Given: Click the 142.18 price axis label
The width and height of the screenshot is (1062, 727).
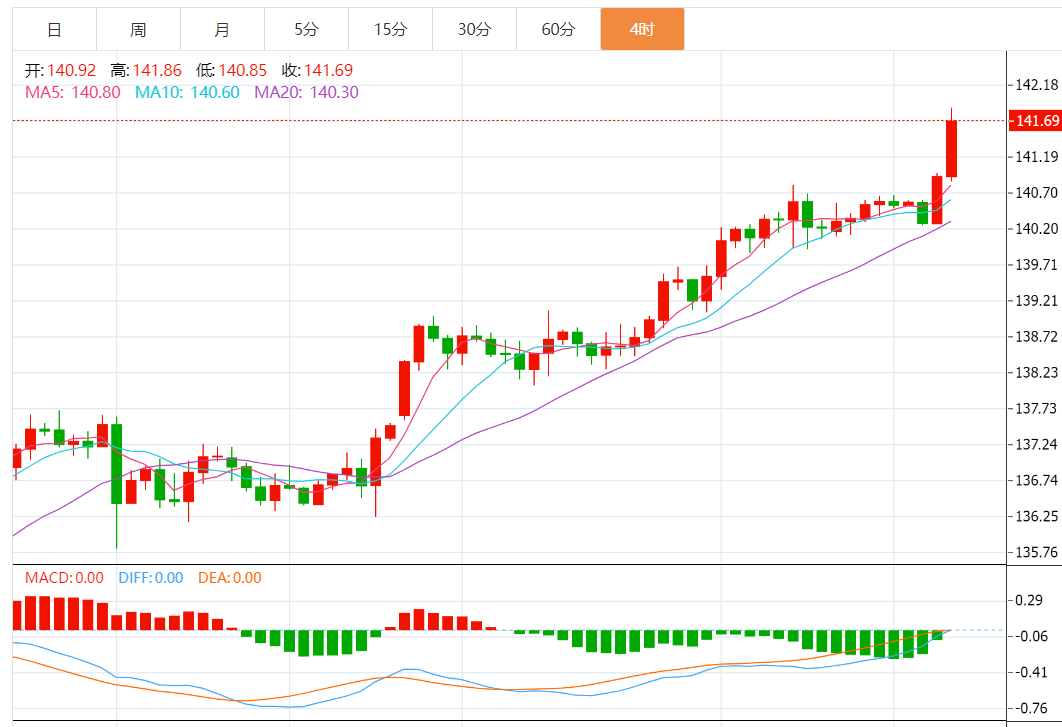Looking at the screenshot, I should point(1036,85).
